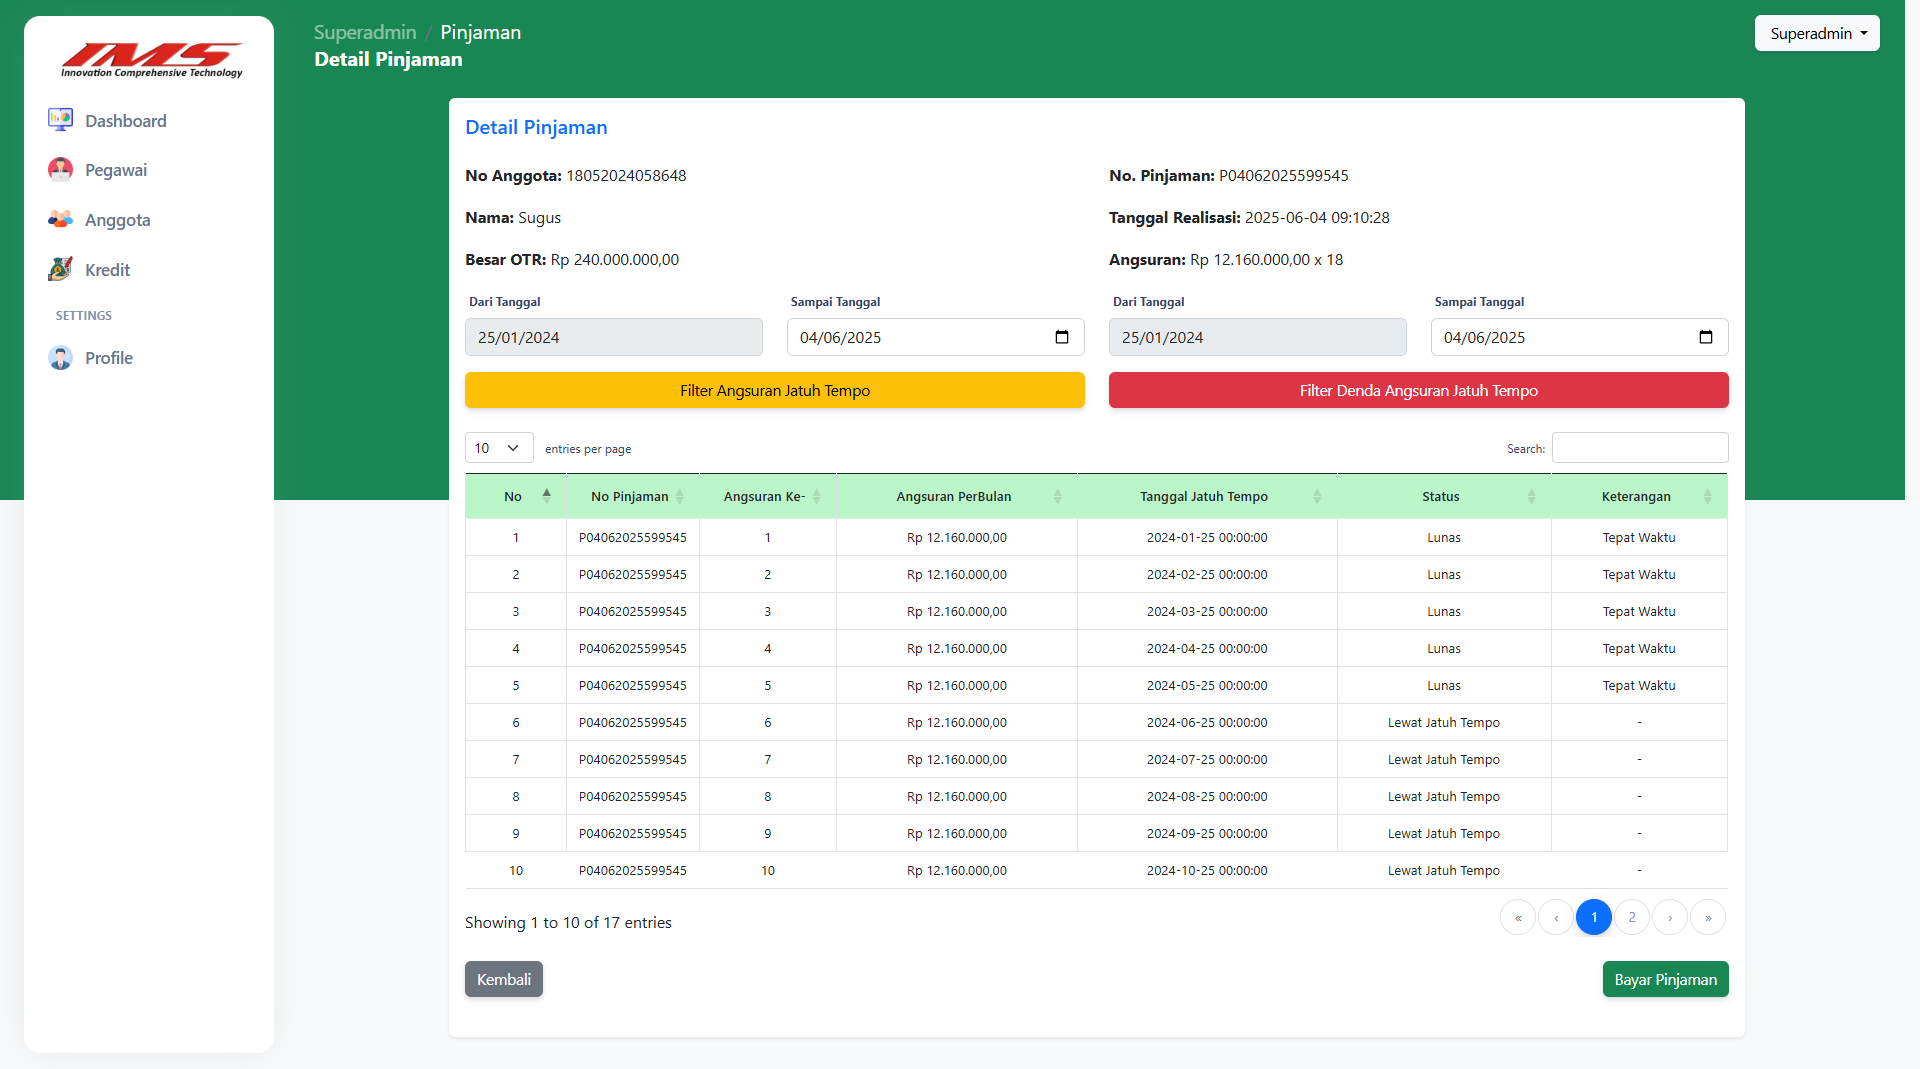The width and height of the screenshot is (1920, 1069).
Task: Click the Dashboard monitor icon
Action: pos(60,120)
